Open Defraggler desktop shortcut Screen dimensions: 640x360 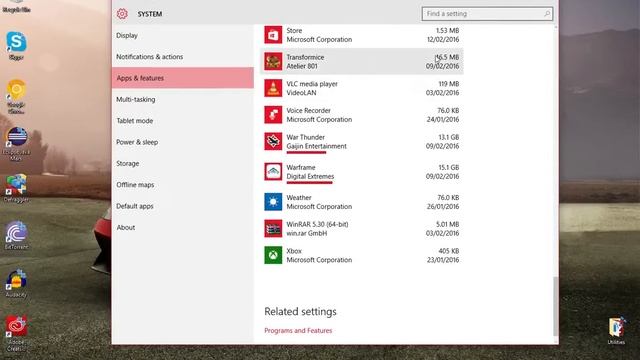(16, 188)
